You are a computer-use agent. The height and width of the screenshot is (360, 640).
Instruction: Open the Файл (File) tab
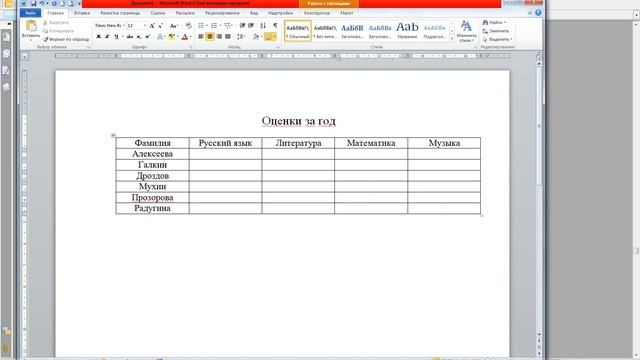pyautogui.click(x=30, y=13)
